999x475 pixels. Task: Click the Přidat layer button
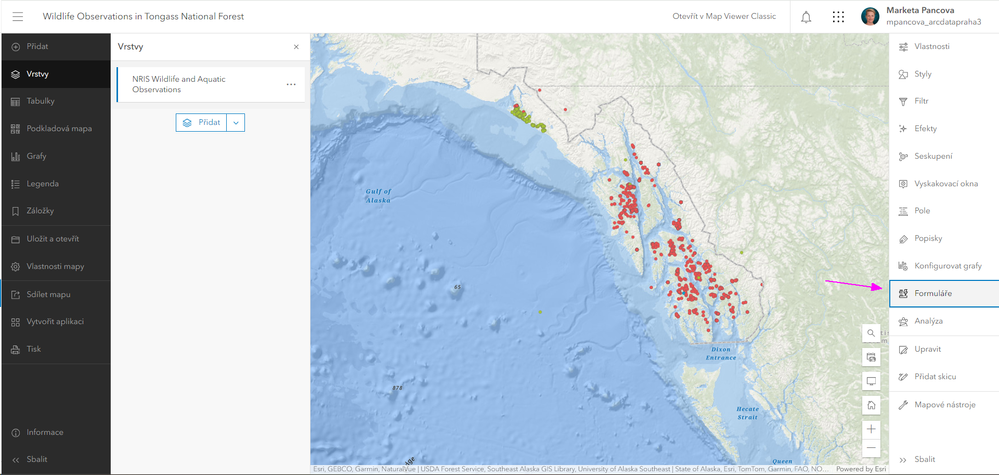201,122
